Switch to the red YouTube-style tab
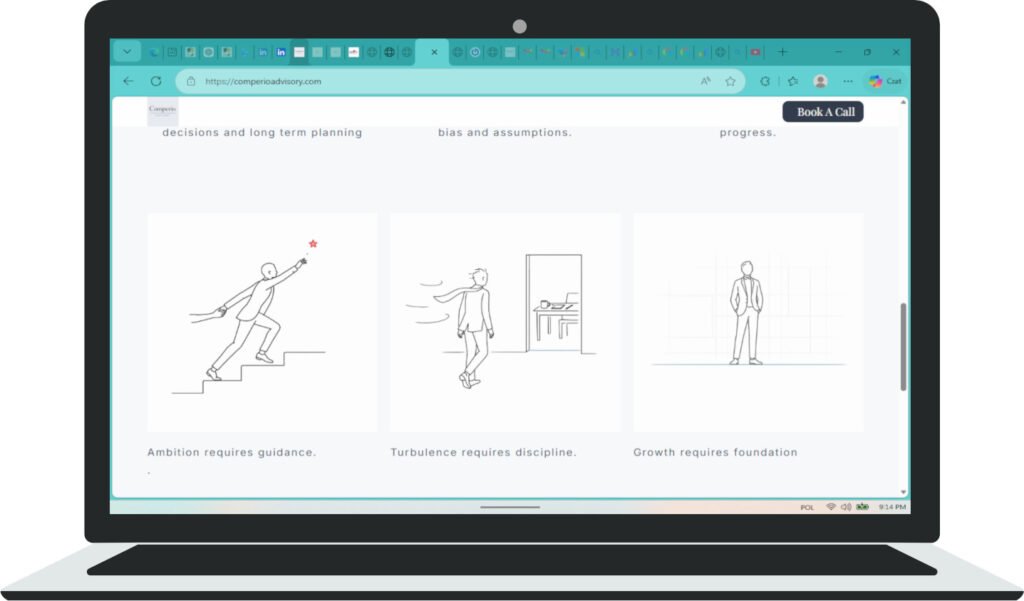 (755, 52)
